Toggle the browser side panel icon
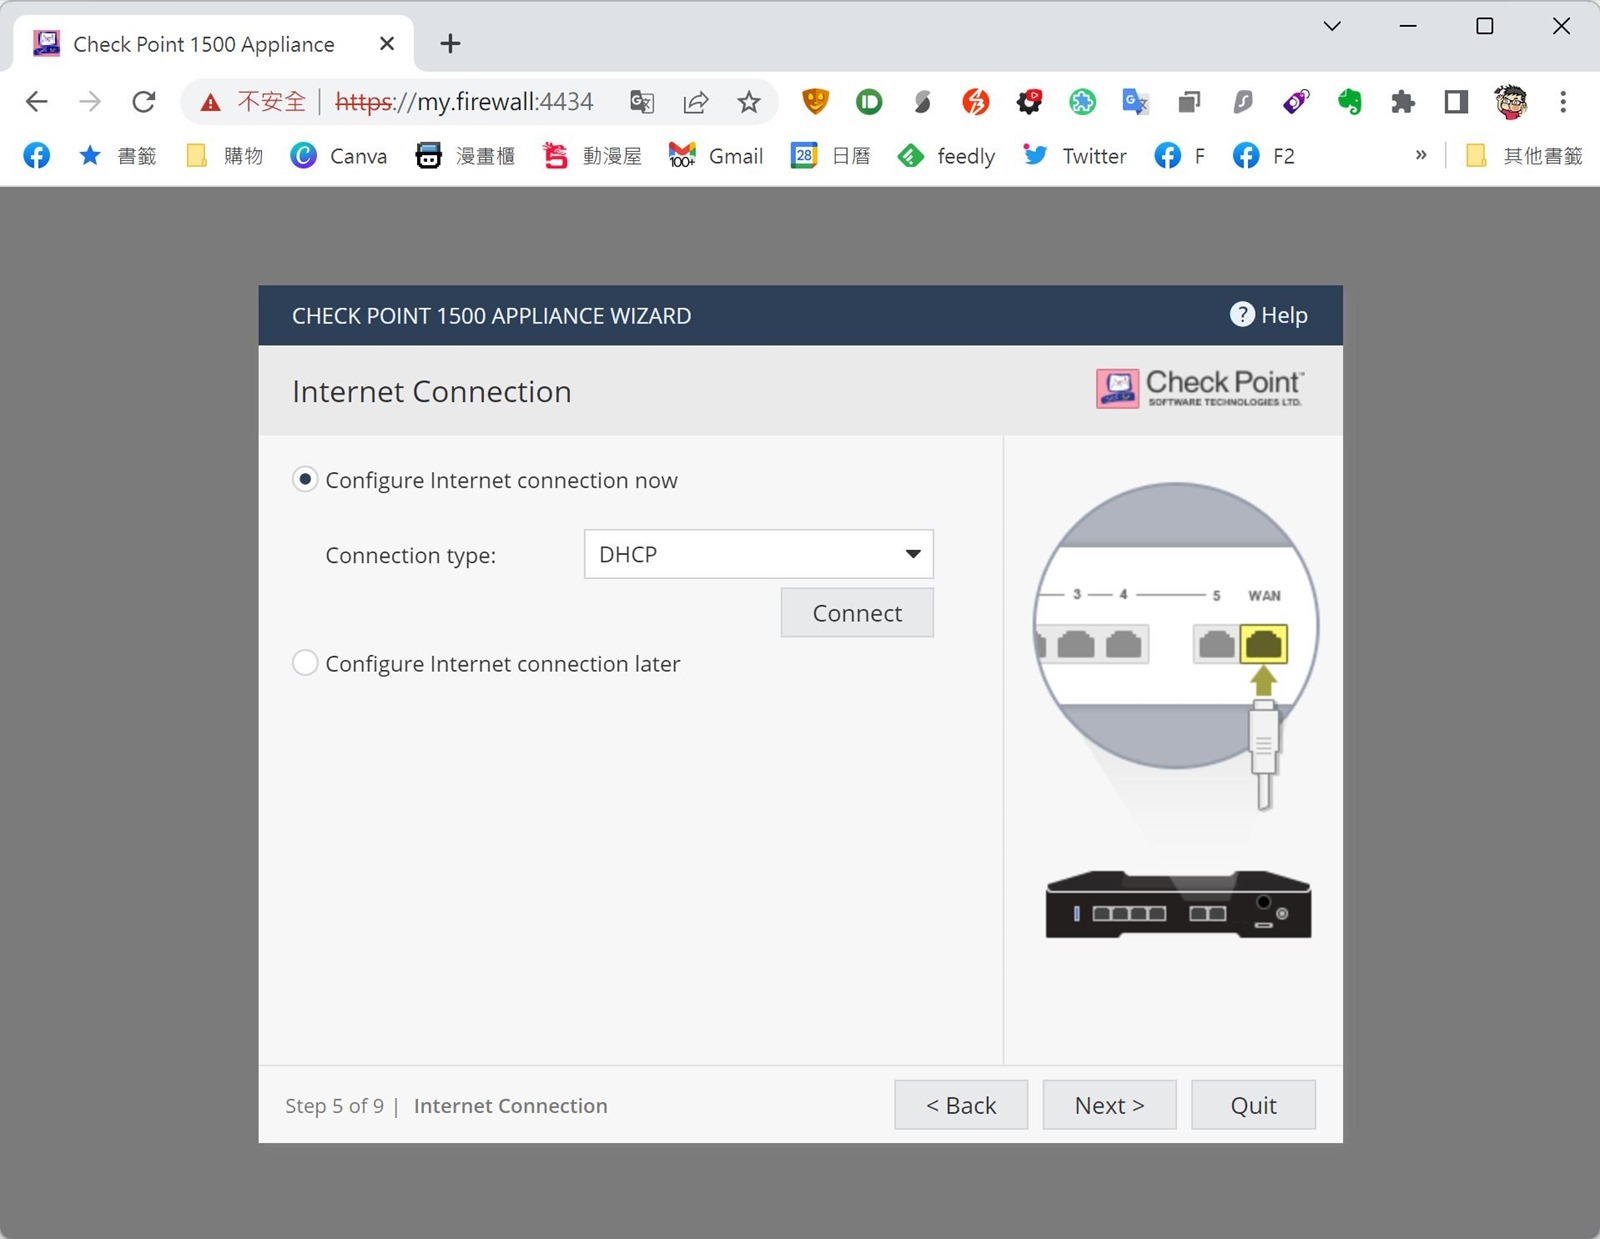The height and width of the screenshot is (1239, 1600). click(1456, 101)
